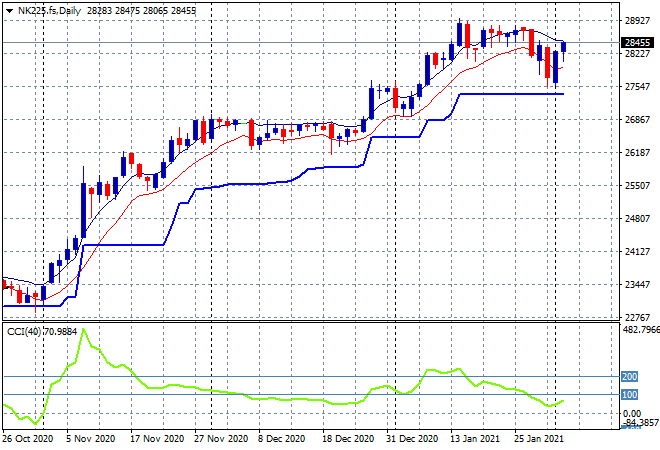Click the 5 Nov 2020 date label
660x450 pixels.
click(90, 439)
